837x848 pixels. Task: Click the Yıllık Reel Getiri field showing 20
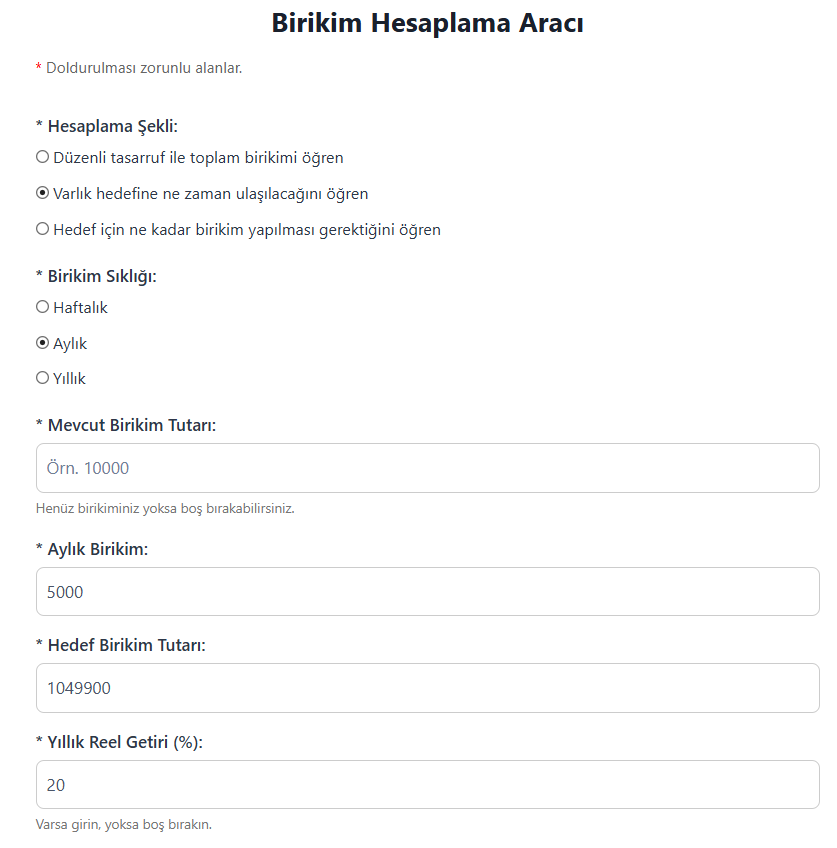click(427, 785)
